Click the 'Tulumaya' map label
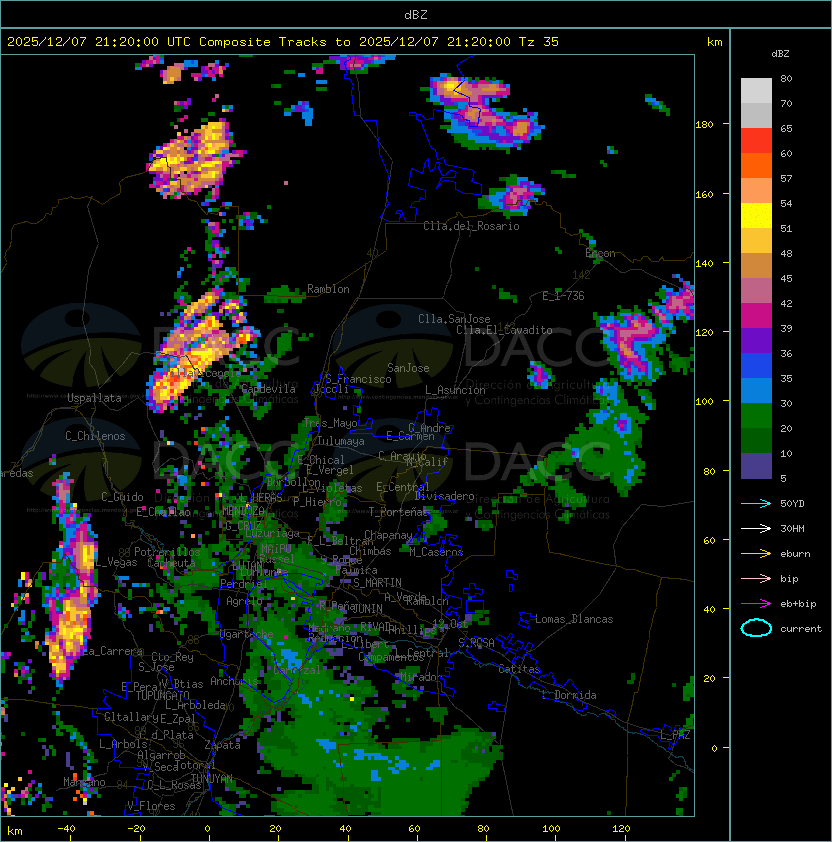Viewport: 832px width, 842px height. coord(341,441)
